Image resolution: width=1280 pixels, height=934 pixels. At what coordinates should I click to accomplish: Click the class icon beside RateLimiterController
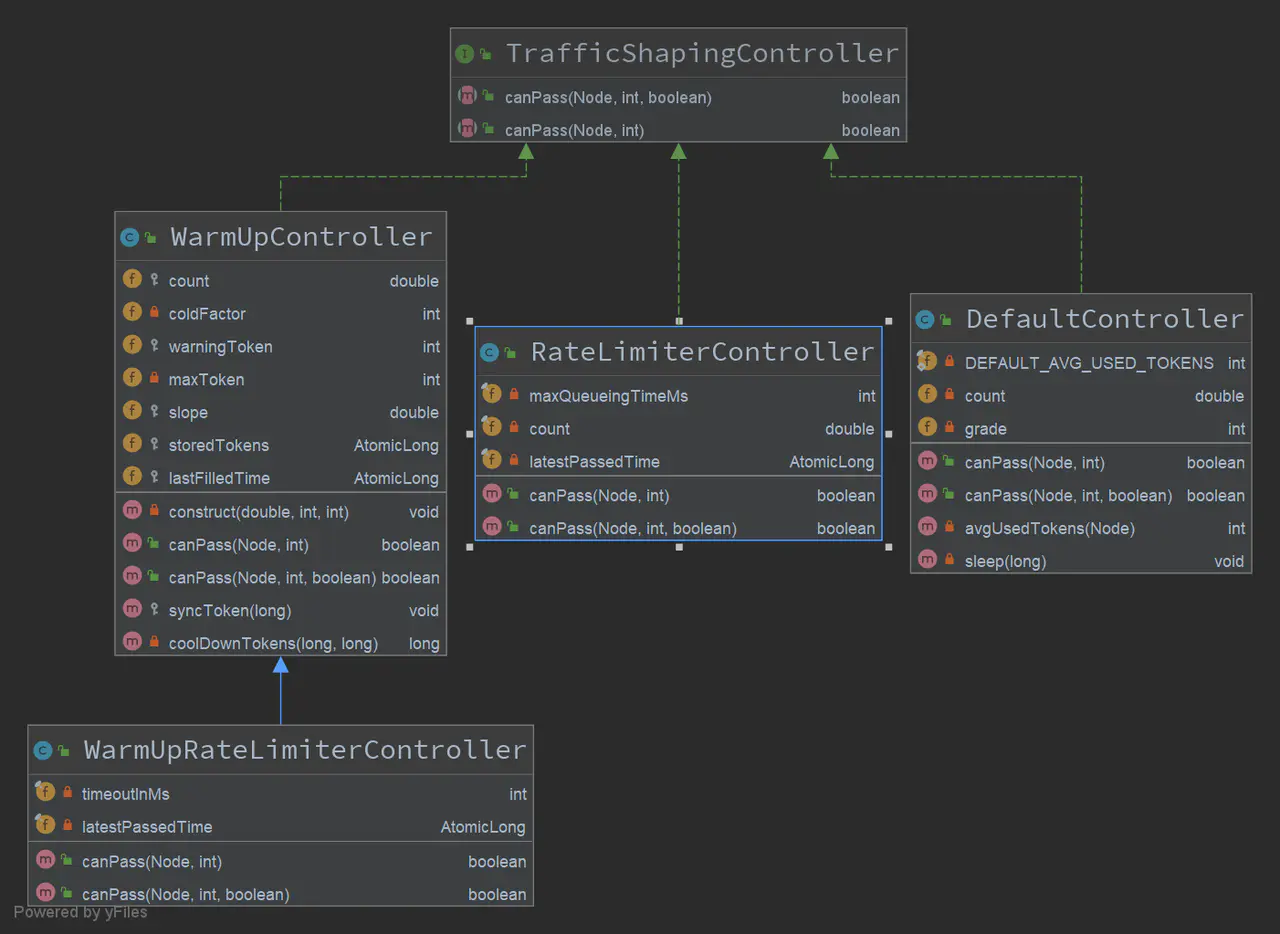(x=489, y=353)
